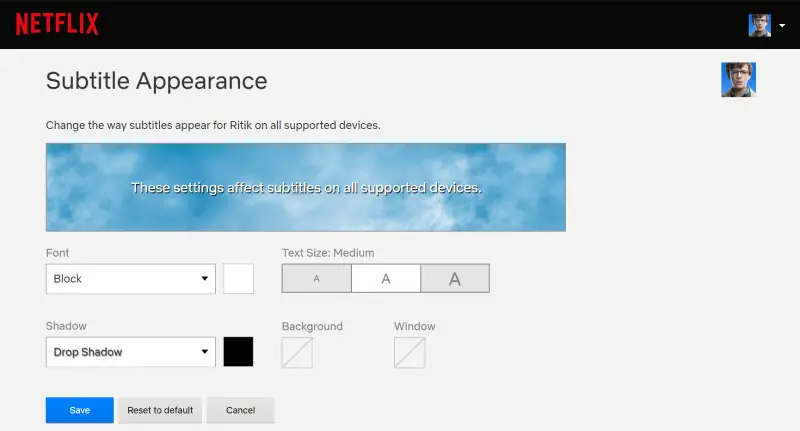Open the black shadow color swatch
Screen dimensions: 800x431
(x=238, y=352)
